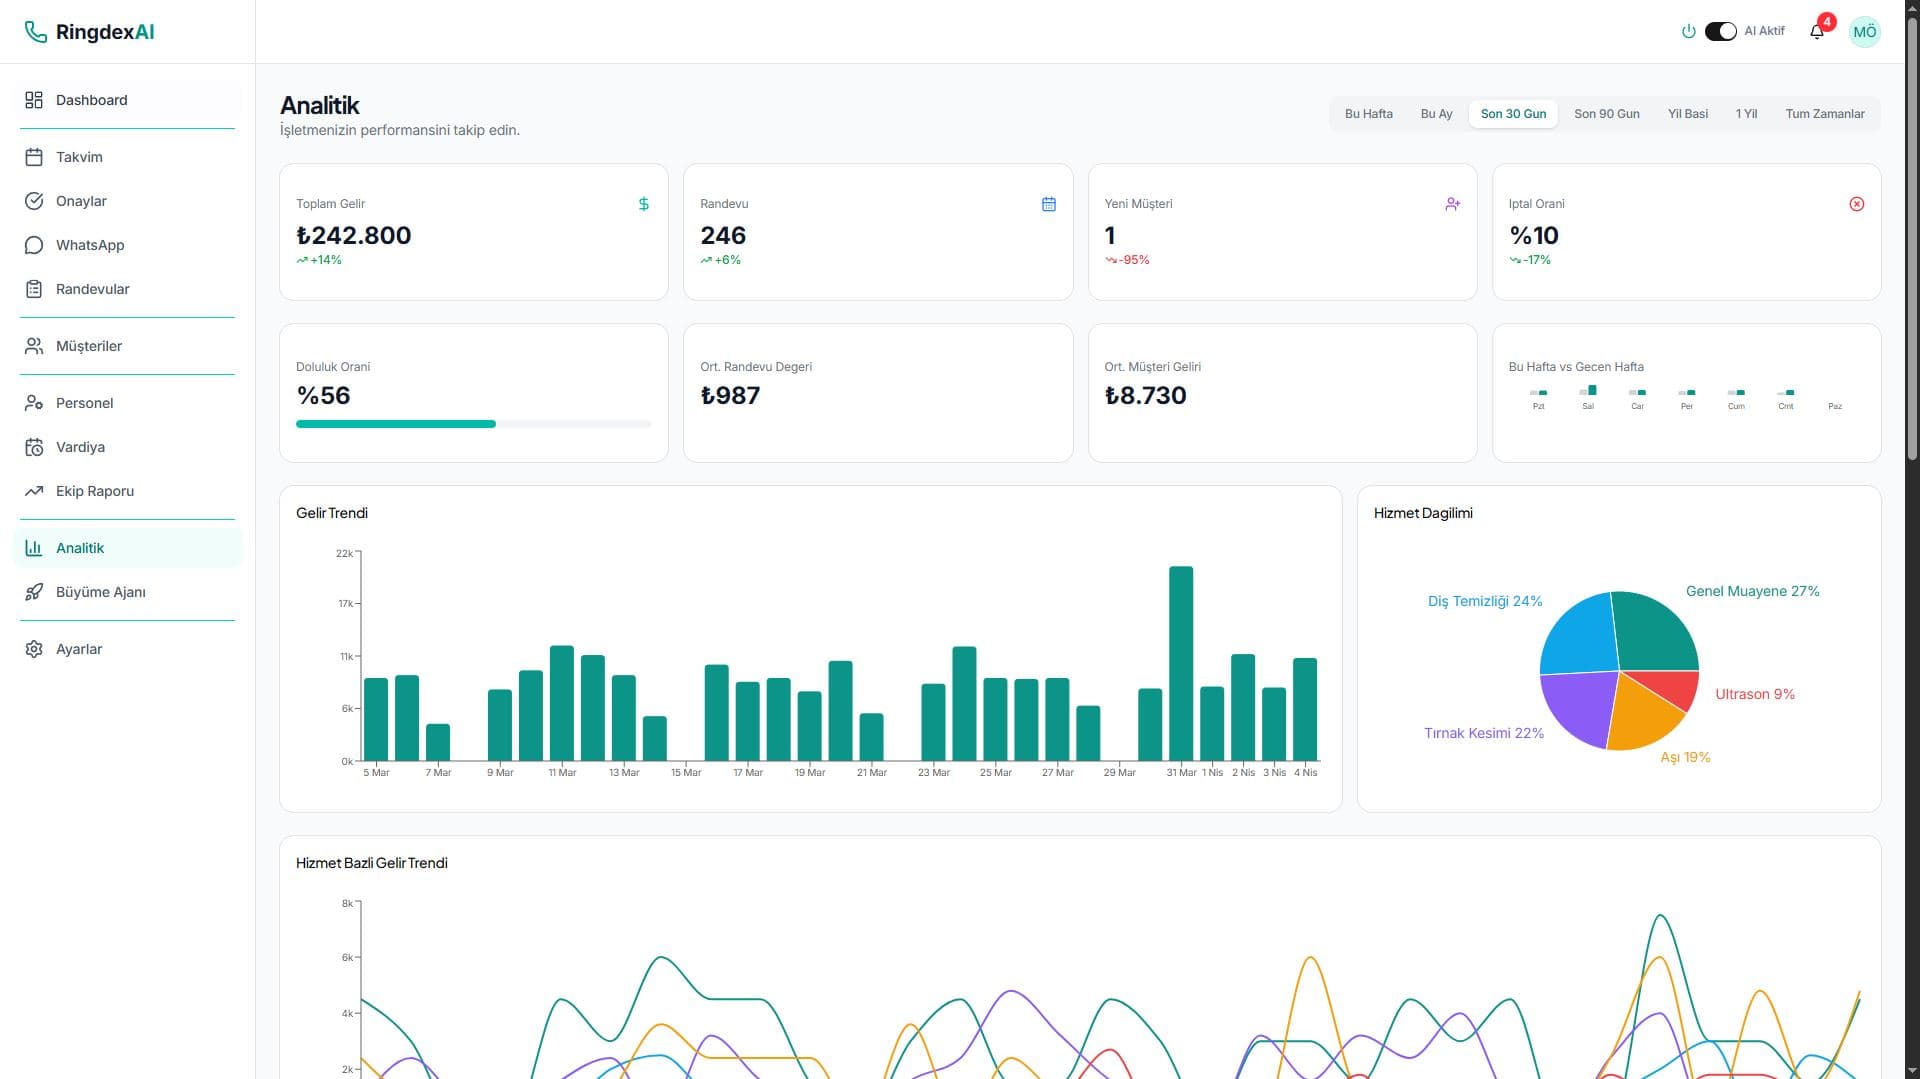
Task: Click the RingdexAI phone logo icon
Action: tap(35, 32)
